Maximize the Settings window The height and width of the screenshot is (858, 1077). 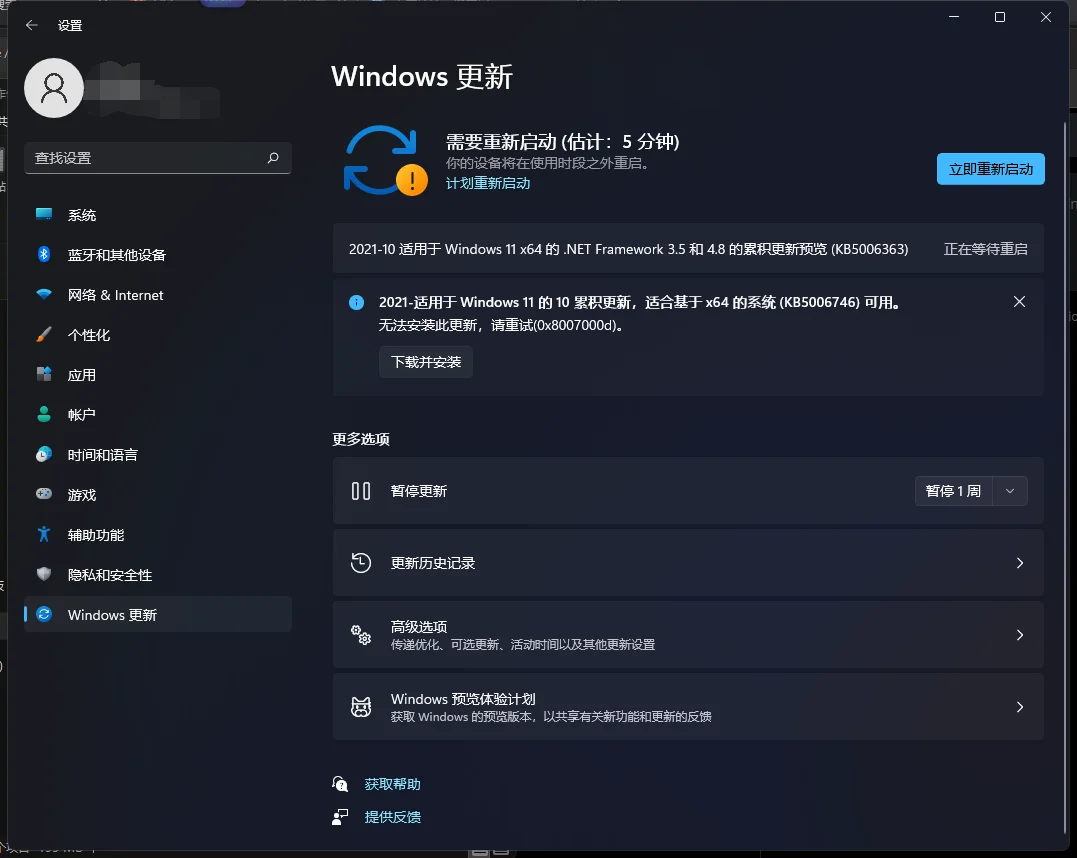pyautogui.click(x=1000, y=17)
